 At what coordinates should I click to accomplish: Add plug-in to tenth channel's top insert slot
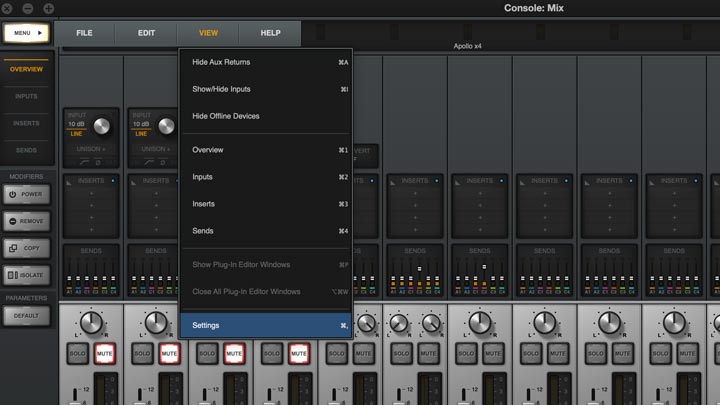674,193
